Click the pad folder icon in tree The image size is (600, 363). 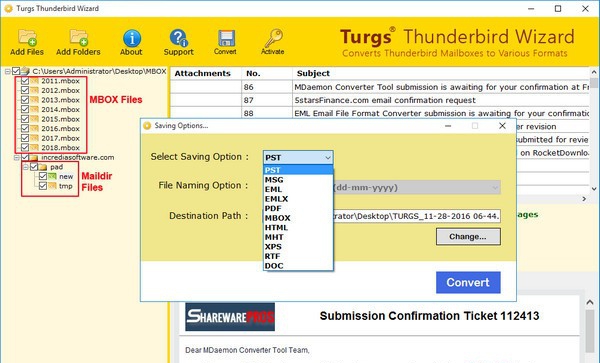(43, 167)
